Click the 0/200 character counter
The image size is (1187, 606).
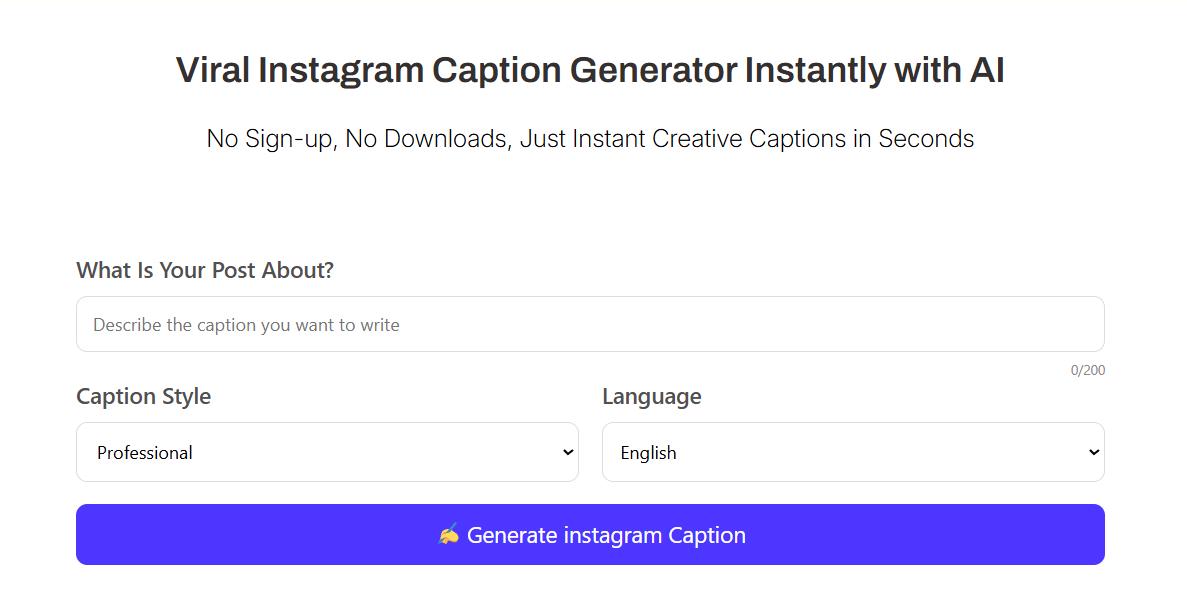[1088, 370]
